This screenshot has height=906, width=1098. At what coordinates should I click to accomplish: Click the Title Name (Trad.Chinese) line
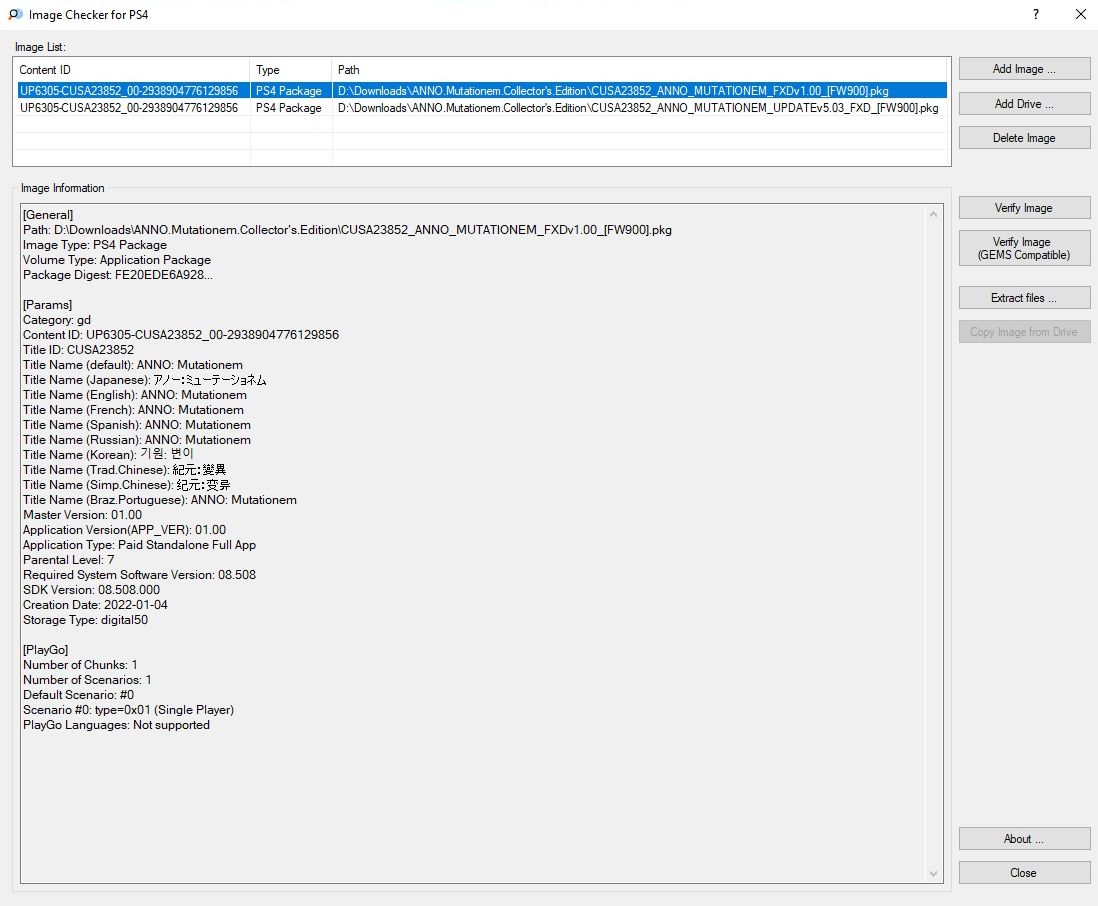pos(125,470)
